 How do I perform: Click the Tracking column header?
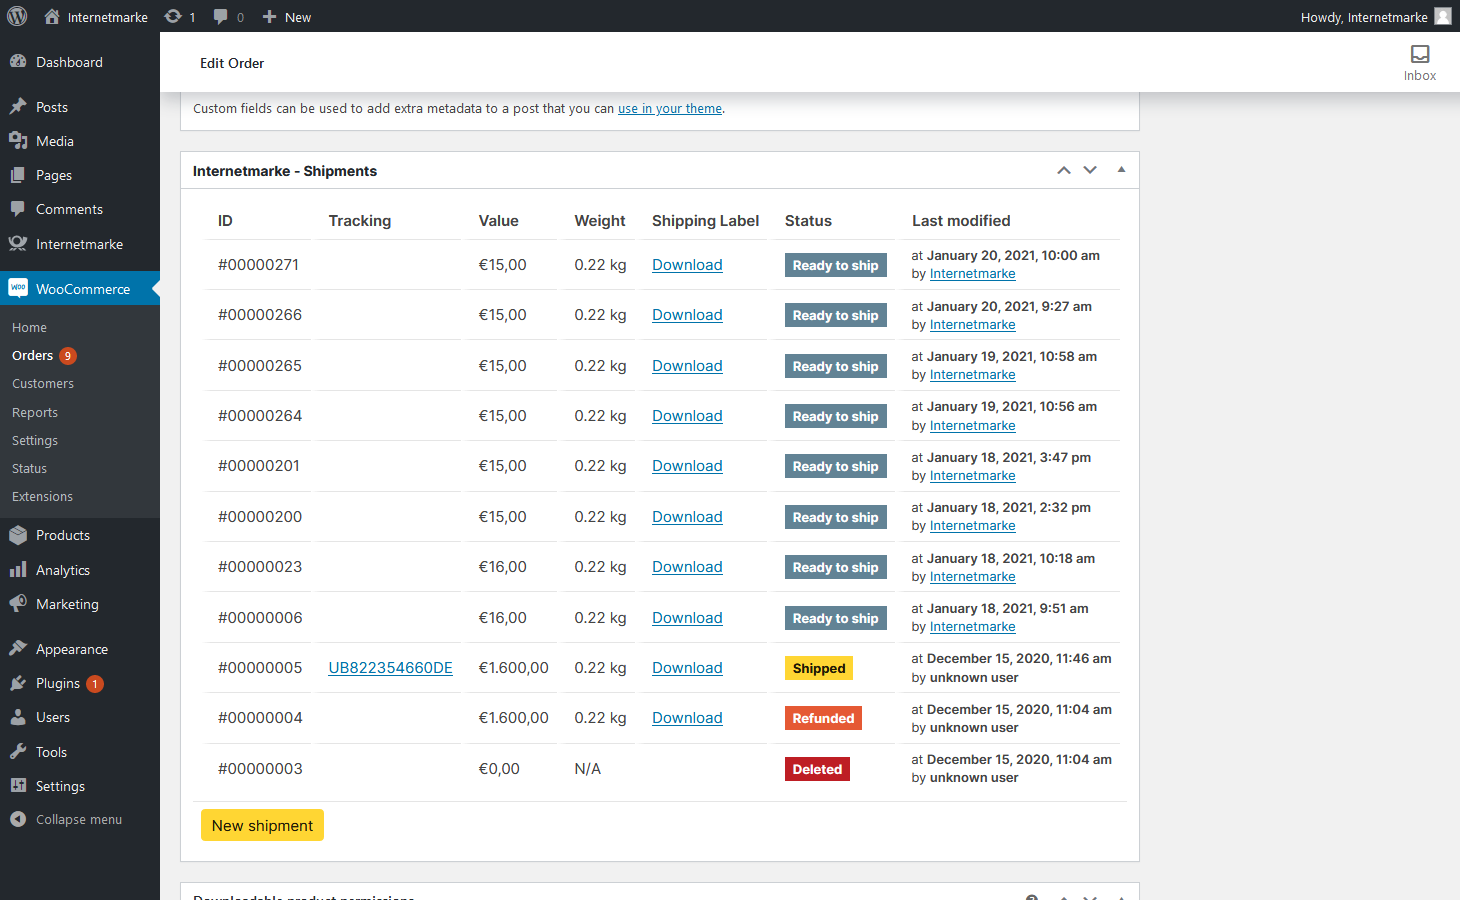360,221
